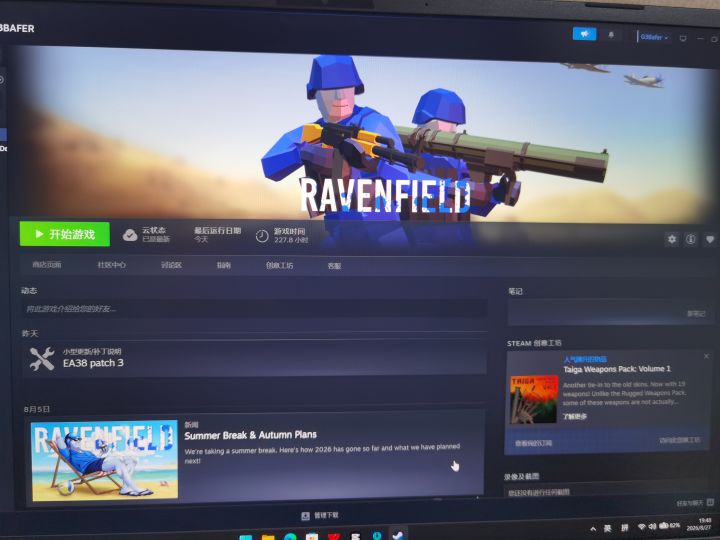Open the 商店页面 store page tab
The width and height of the screenshot is (720, 540).
tap(47, 264)
